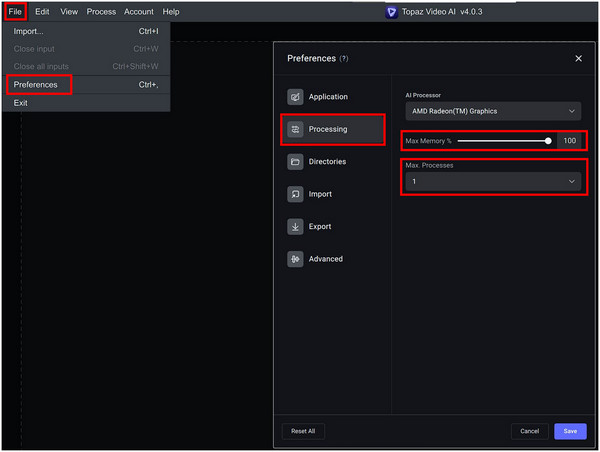Click the Processing section icon
Image resolution: width=600 pixels, height=452 pixels.
coord(295,129)
